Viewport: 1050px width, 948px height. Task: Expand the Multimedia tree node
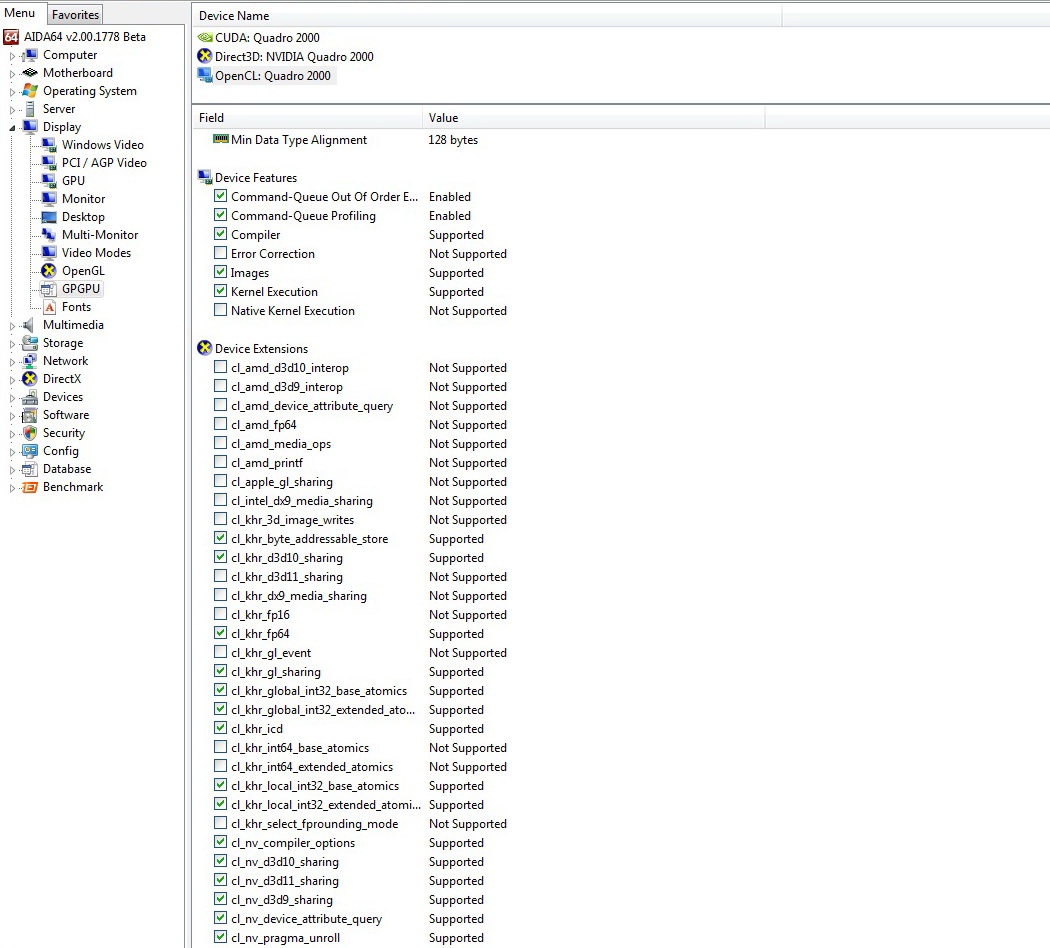click(x=12, y=327)
